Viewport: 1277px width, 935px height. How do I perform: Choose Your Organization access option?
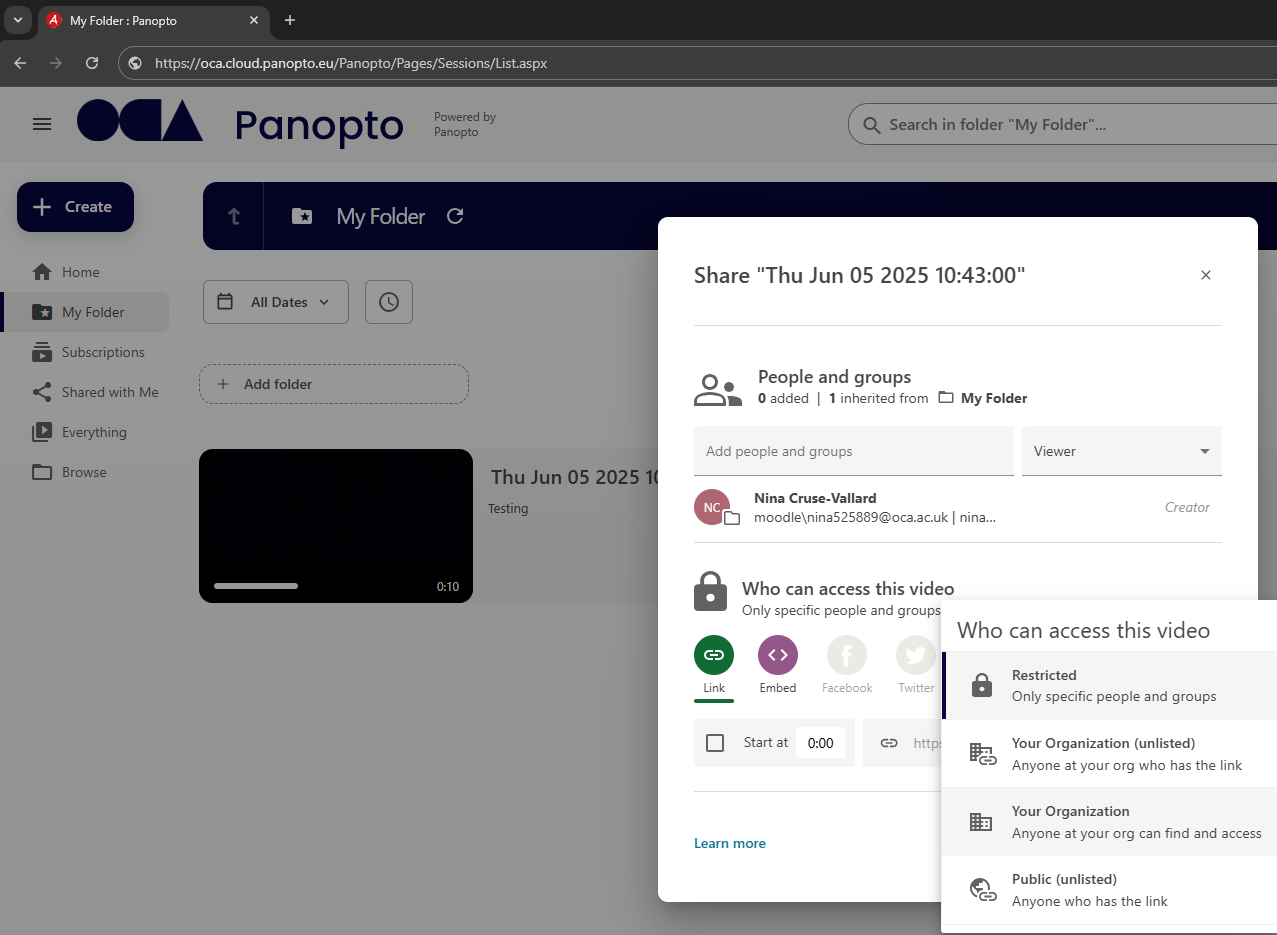click(x=1109, y=822)
